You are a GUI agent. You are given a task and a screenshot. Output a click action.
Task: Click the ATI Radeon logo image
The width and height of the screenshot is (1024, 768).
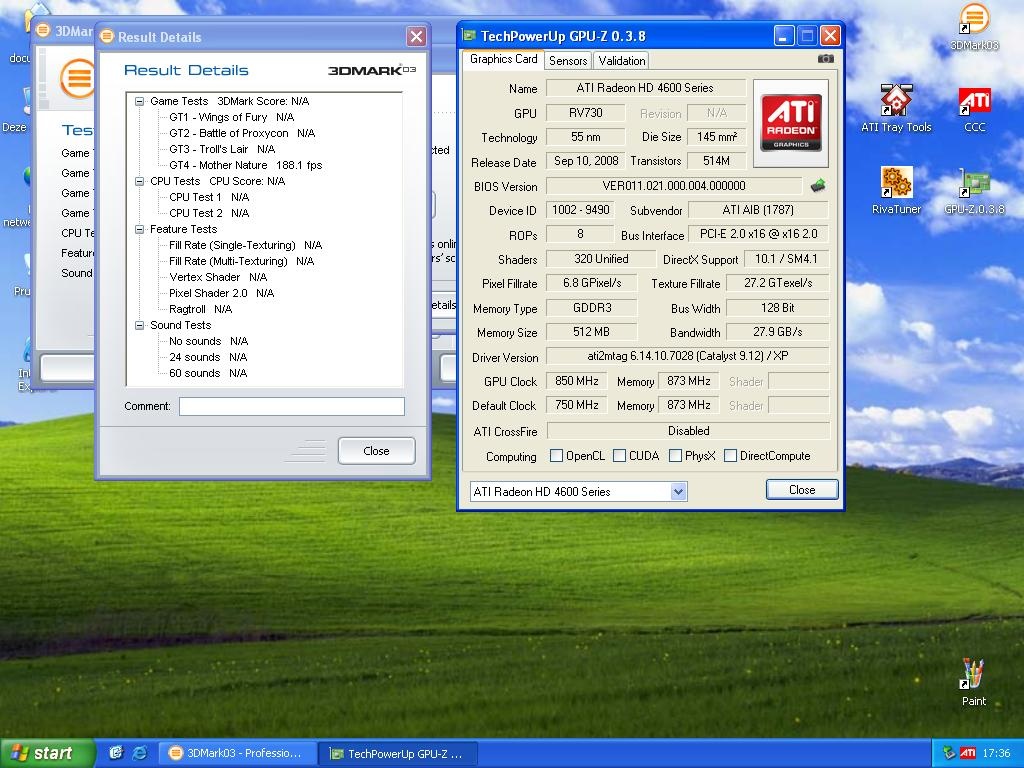coord(792,123)
